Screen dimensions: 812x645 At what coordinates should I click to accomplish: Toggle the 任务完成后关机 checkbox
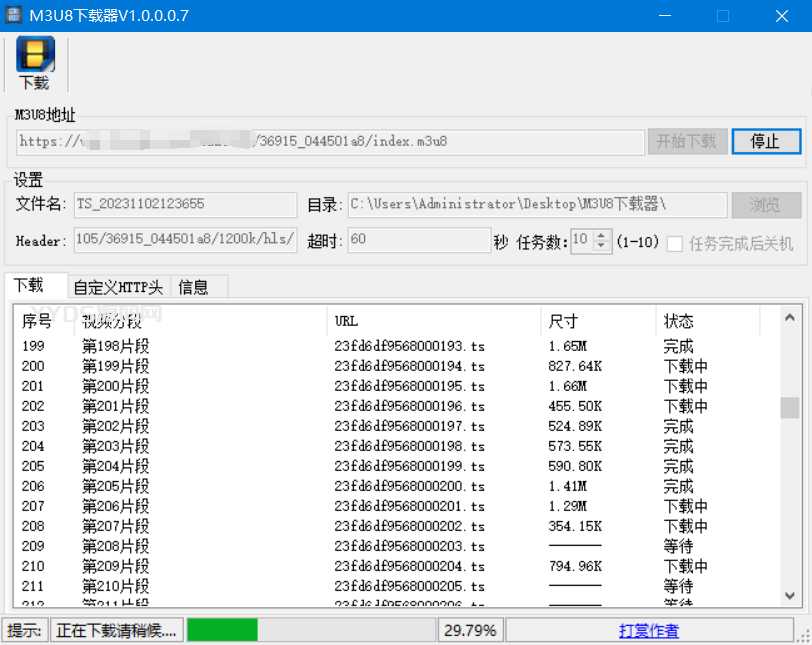pyautogui.click(x=675, y=243)
